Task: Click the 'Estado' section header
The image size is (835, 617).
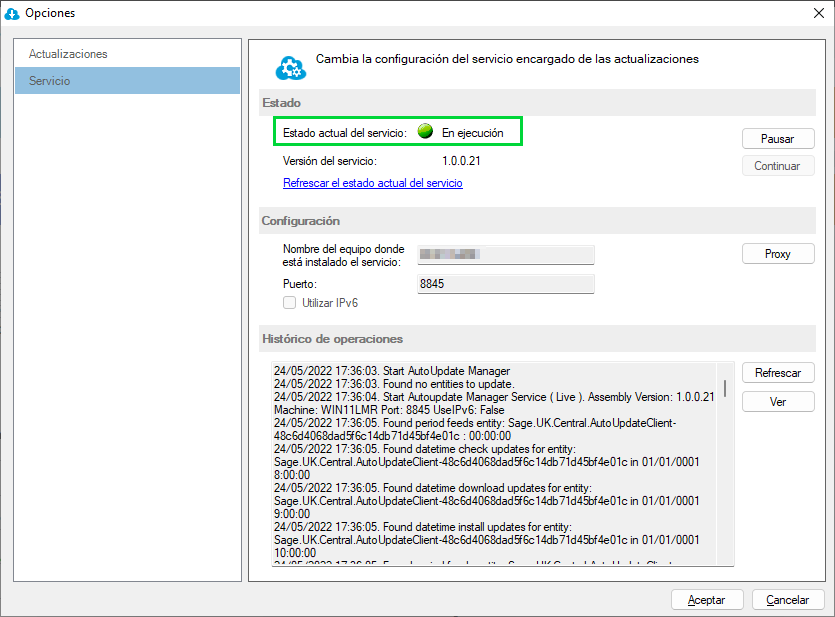Action: [281, 103]
